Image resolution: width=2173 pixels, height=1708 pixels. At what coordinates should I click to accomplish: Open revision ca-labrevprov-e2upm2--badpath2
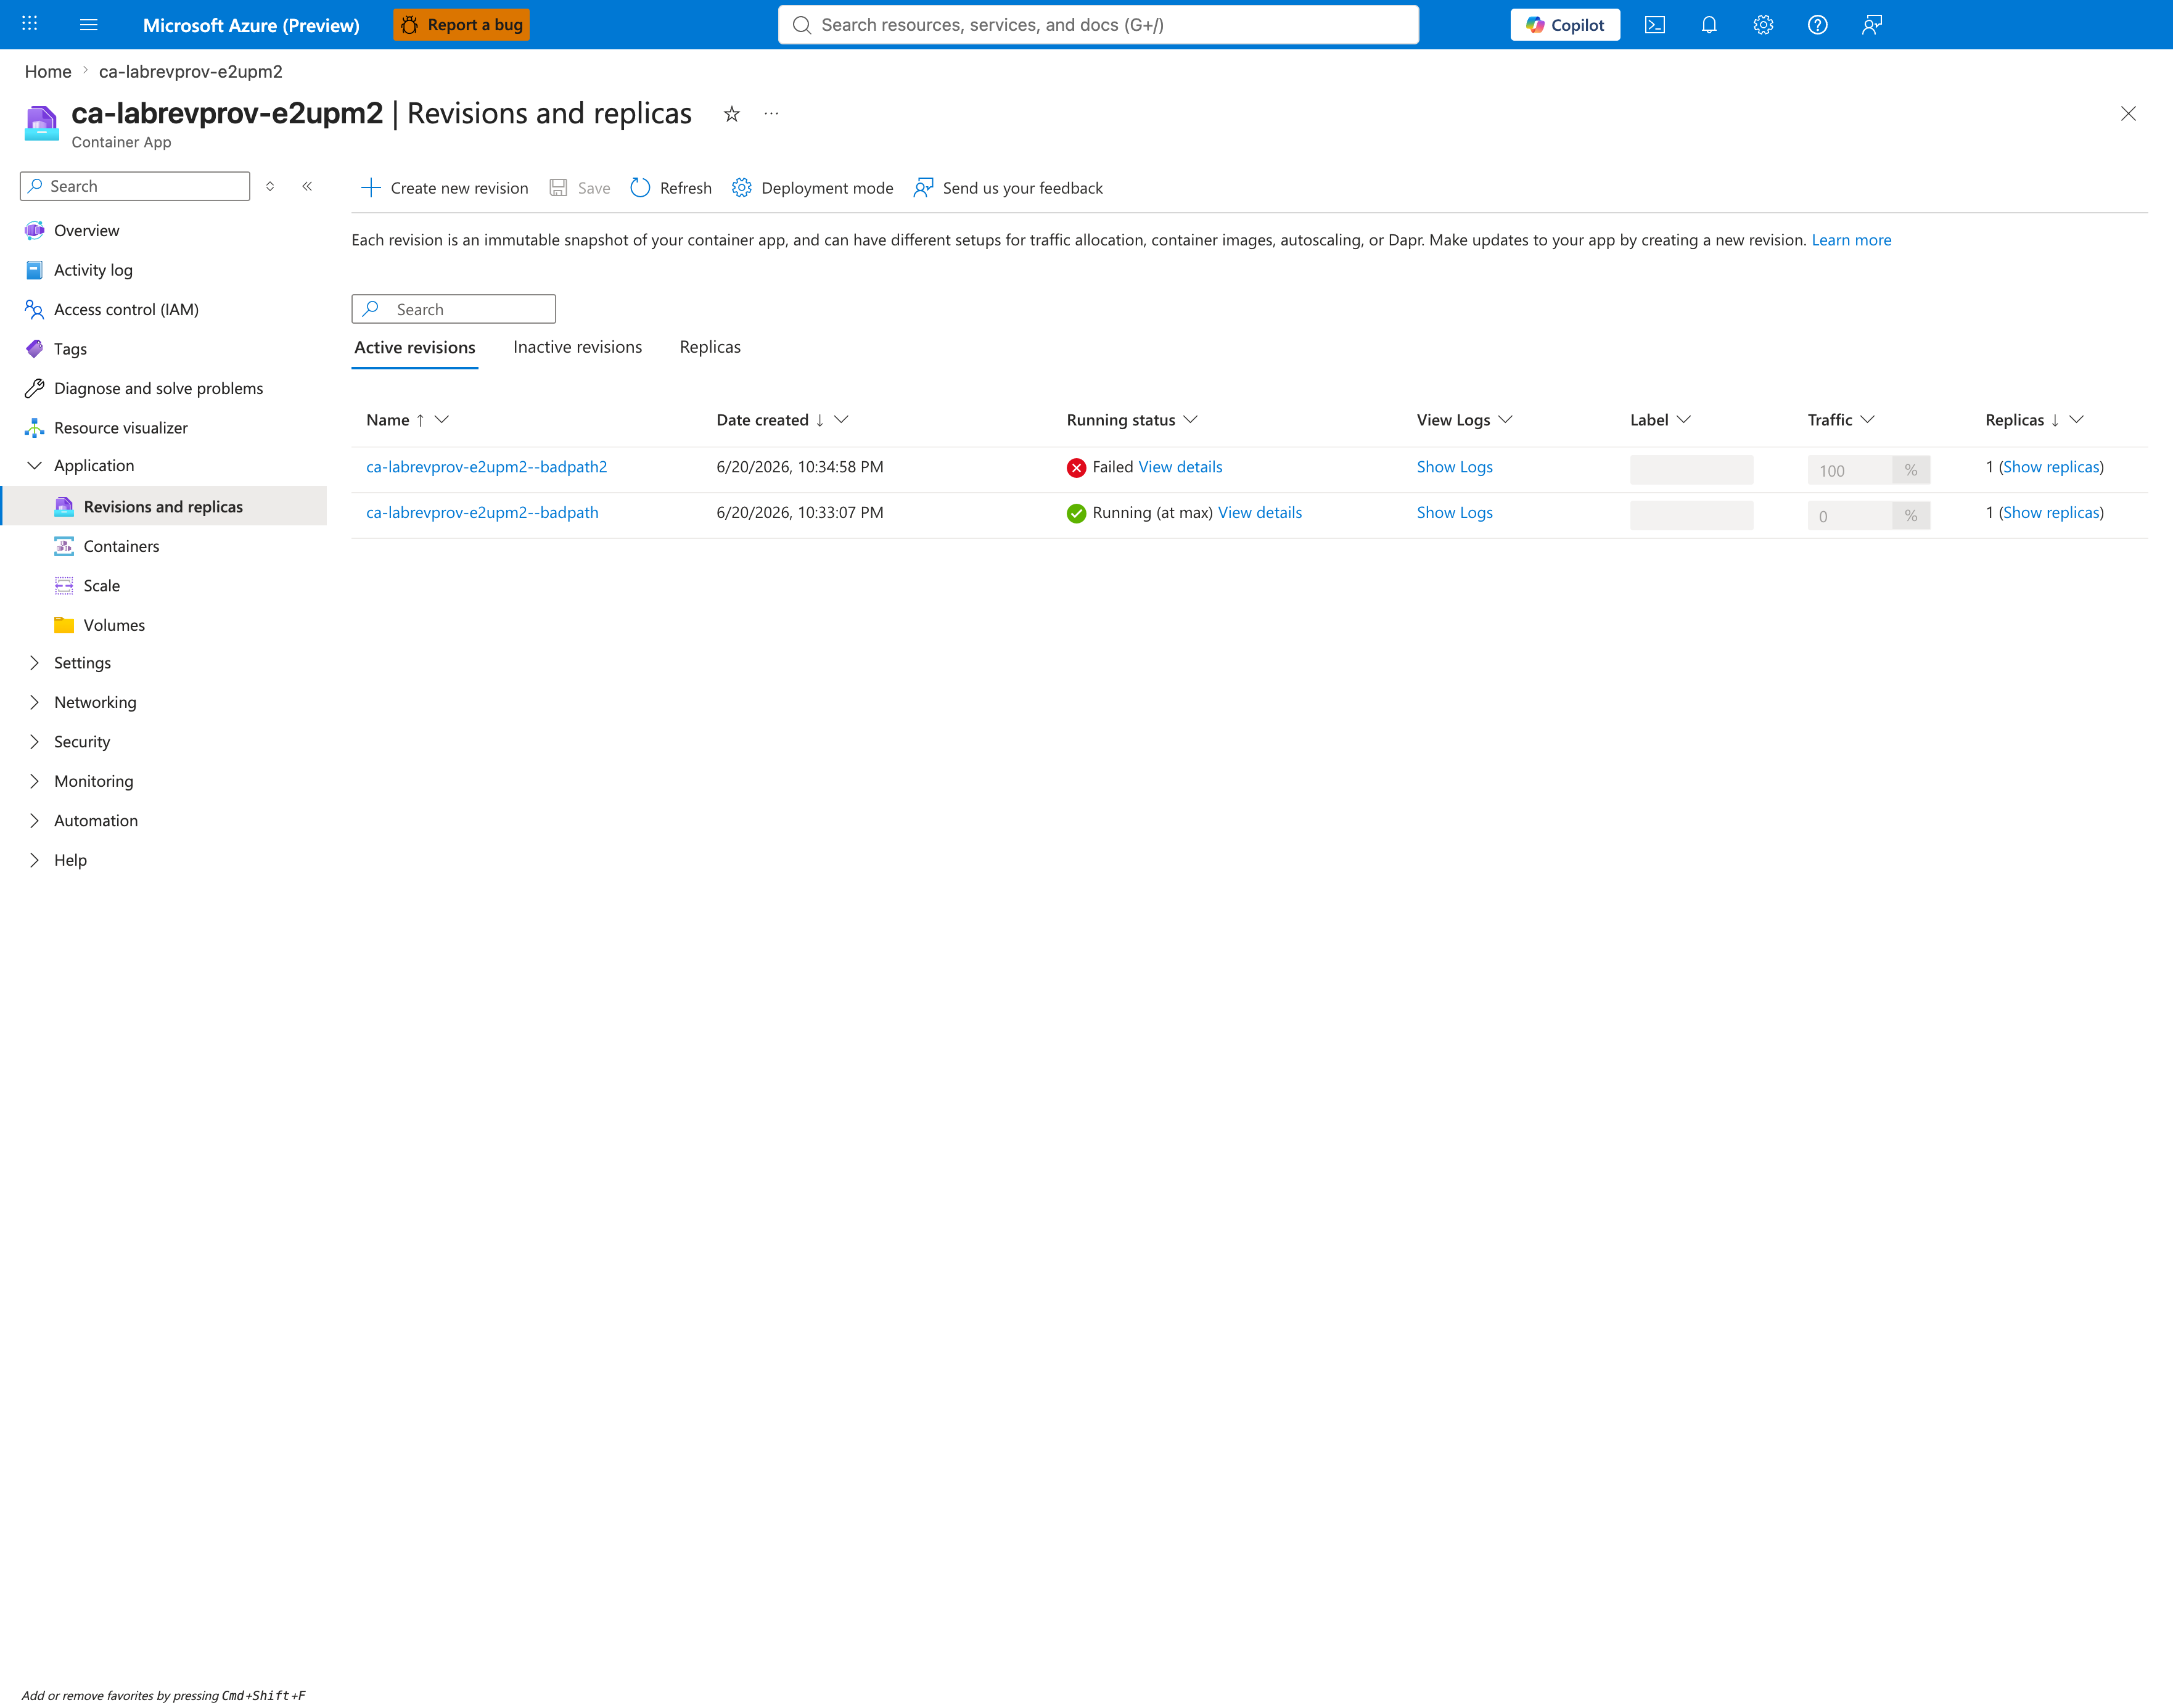486,467
